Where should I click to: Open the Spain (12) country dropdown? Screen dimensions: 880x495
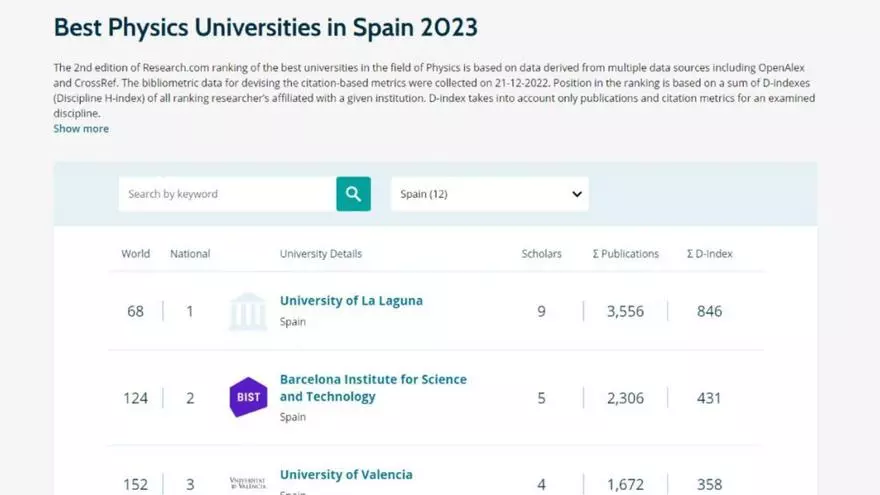[x=489, y=194]
